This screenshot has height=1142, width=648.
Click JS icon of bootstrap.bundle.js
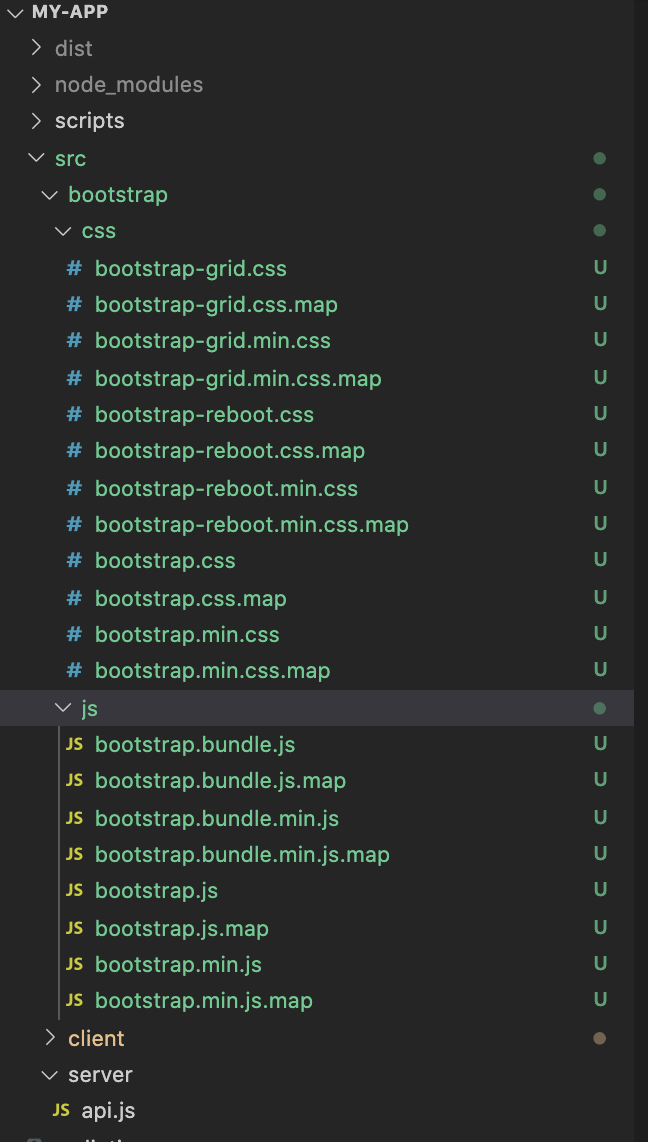click(x=74, y=744)
